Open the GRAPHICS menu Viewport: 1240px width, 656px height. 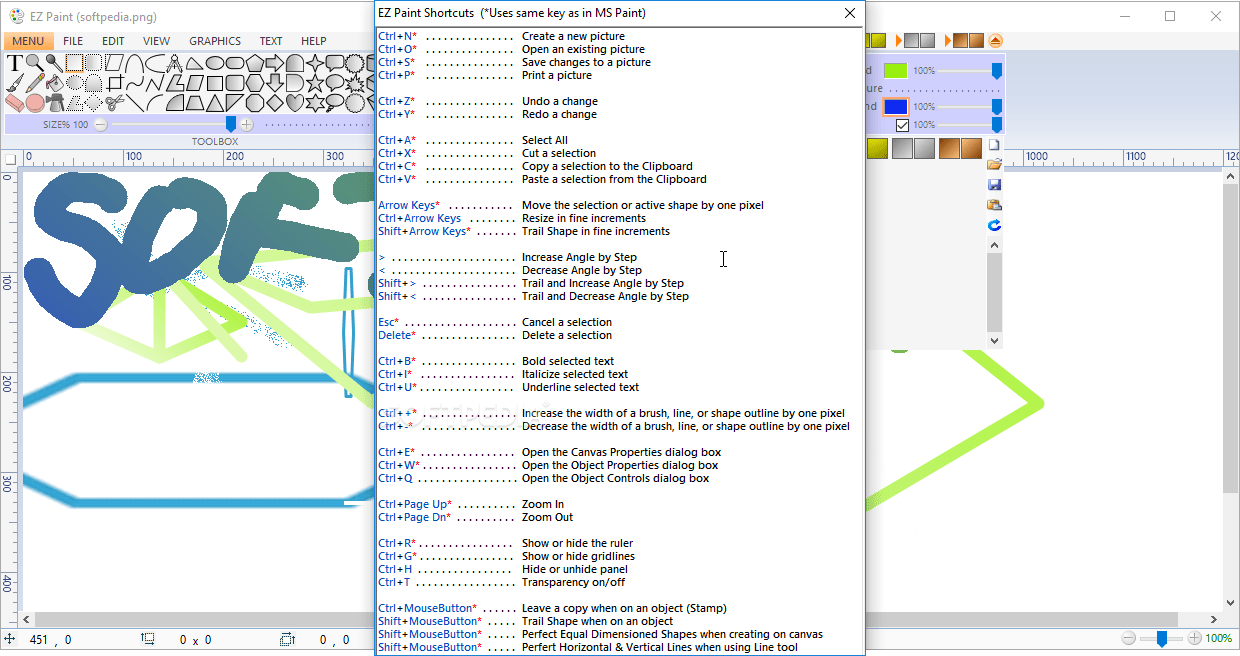(214, 40)
